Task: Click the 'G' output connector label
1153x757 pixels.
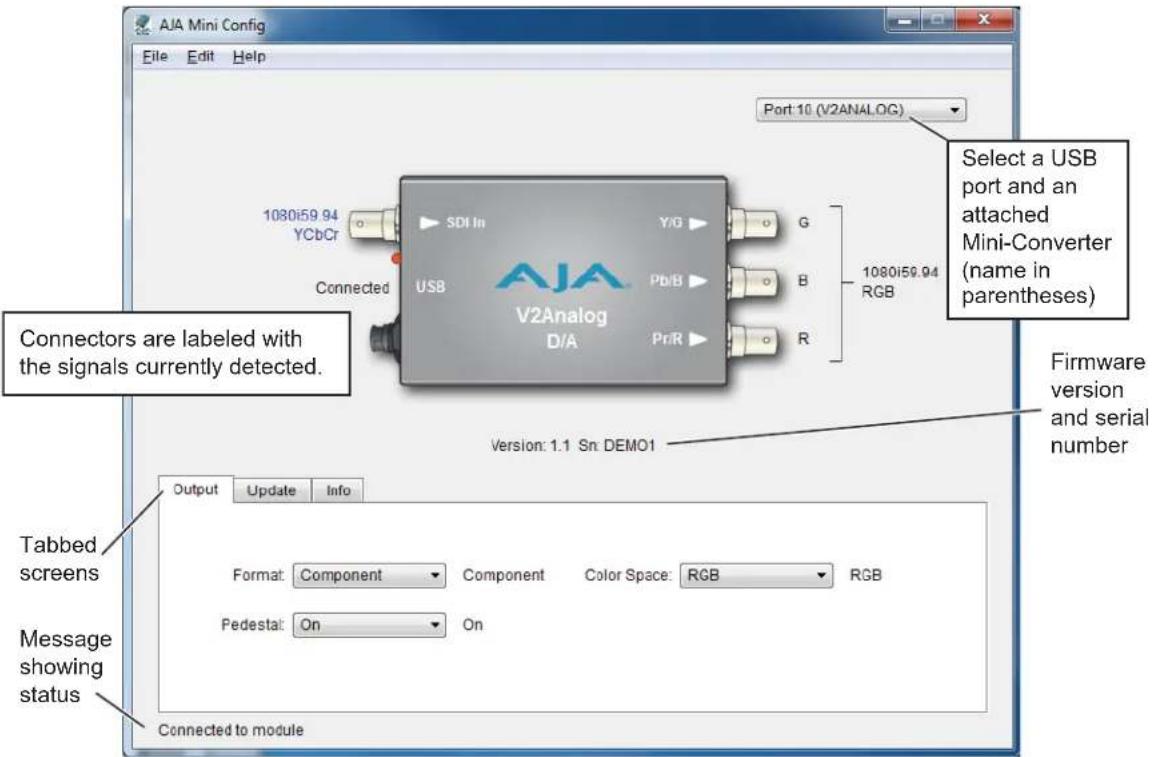Action: [x=804, y=222]
